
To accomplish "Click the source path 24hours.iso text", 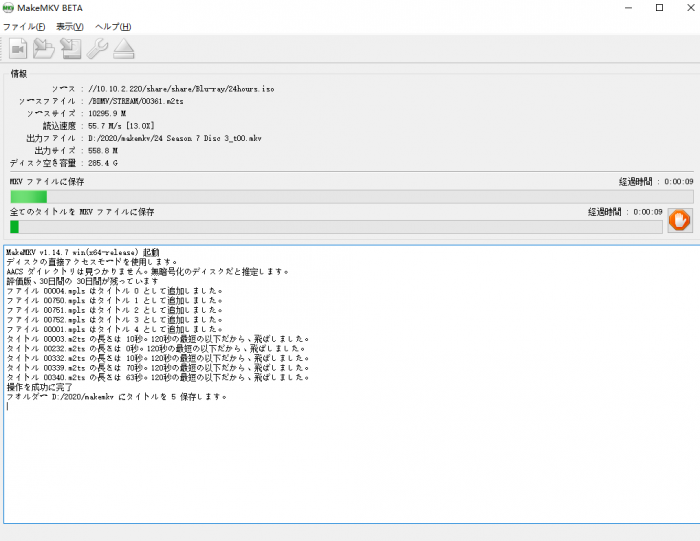I will point(181,89).
